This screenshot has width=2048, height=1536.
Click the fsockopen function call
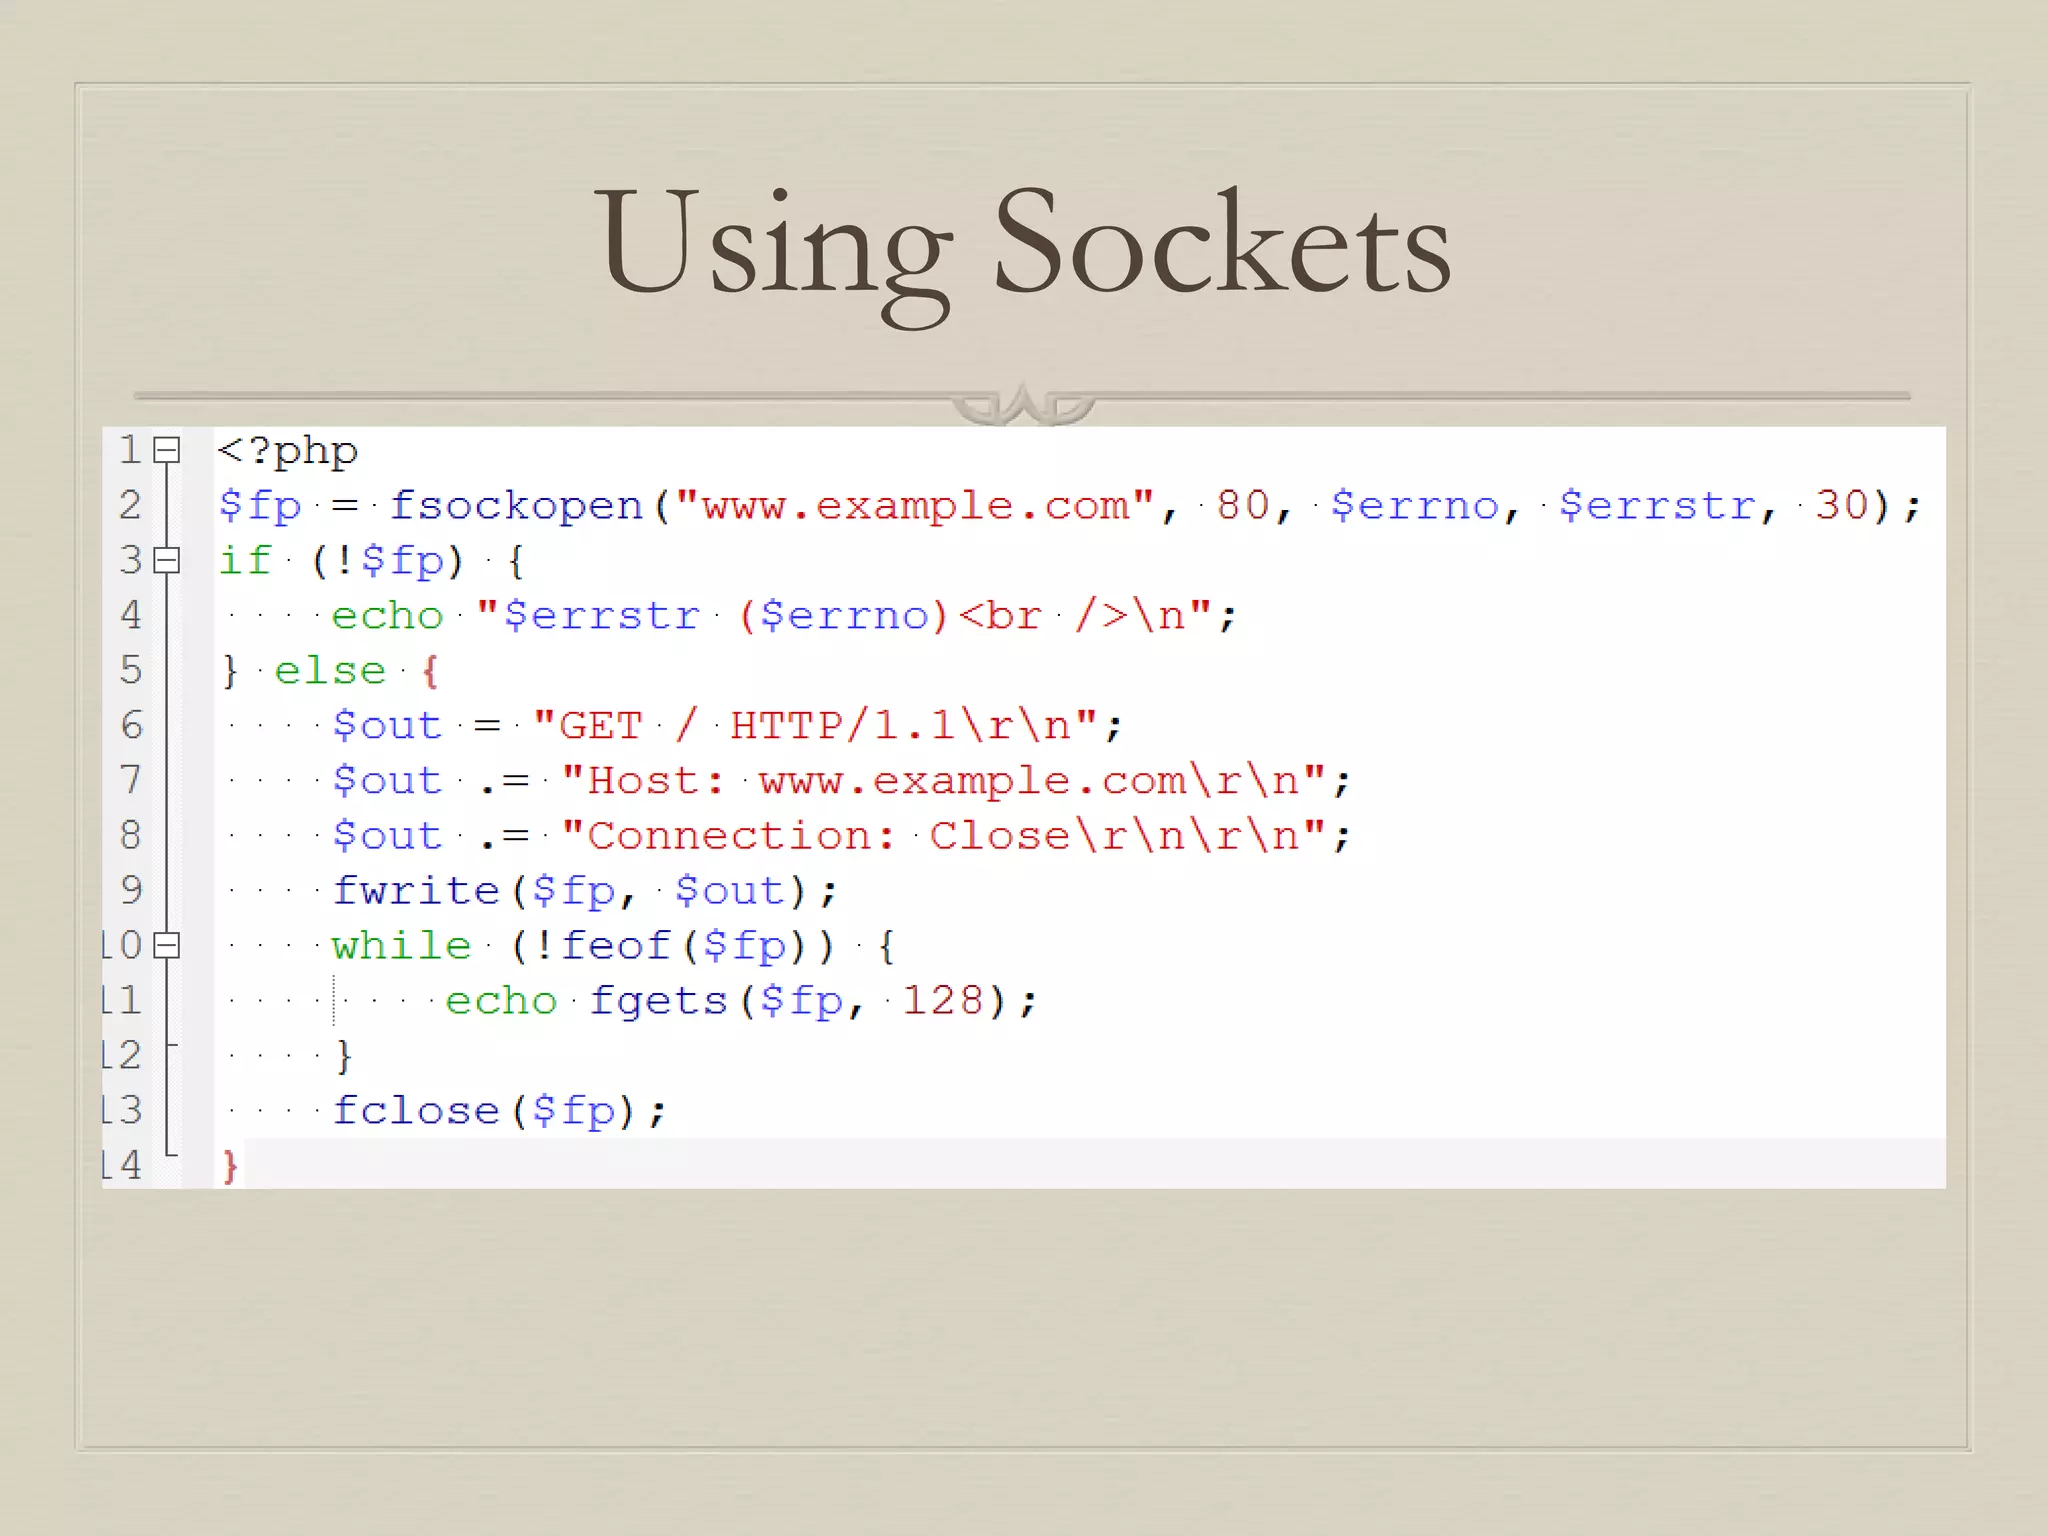[x=516, y=506]
